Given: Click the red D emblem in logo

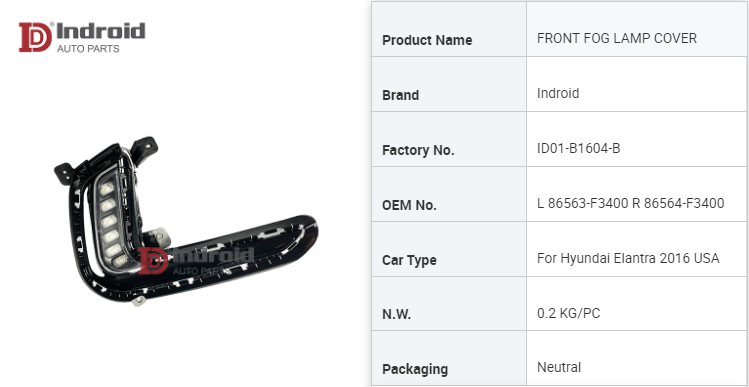Looking at the screenshot, I should (35, 37).
